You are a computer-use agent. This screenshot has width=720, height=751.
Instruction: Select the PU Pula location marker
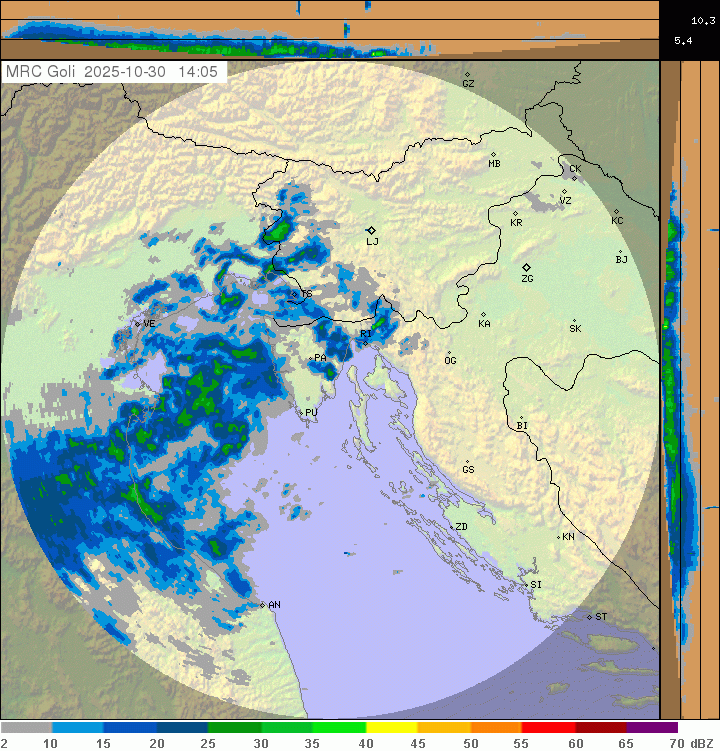tap(300, 411)
